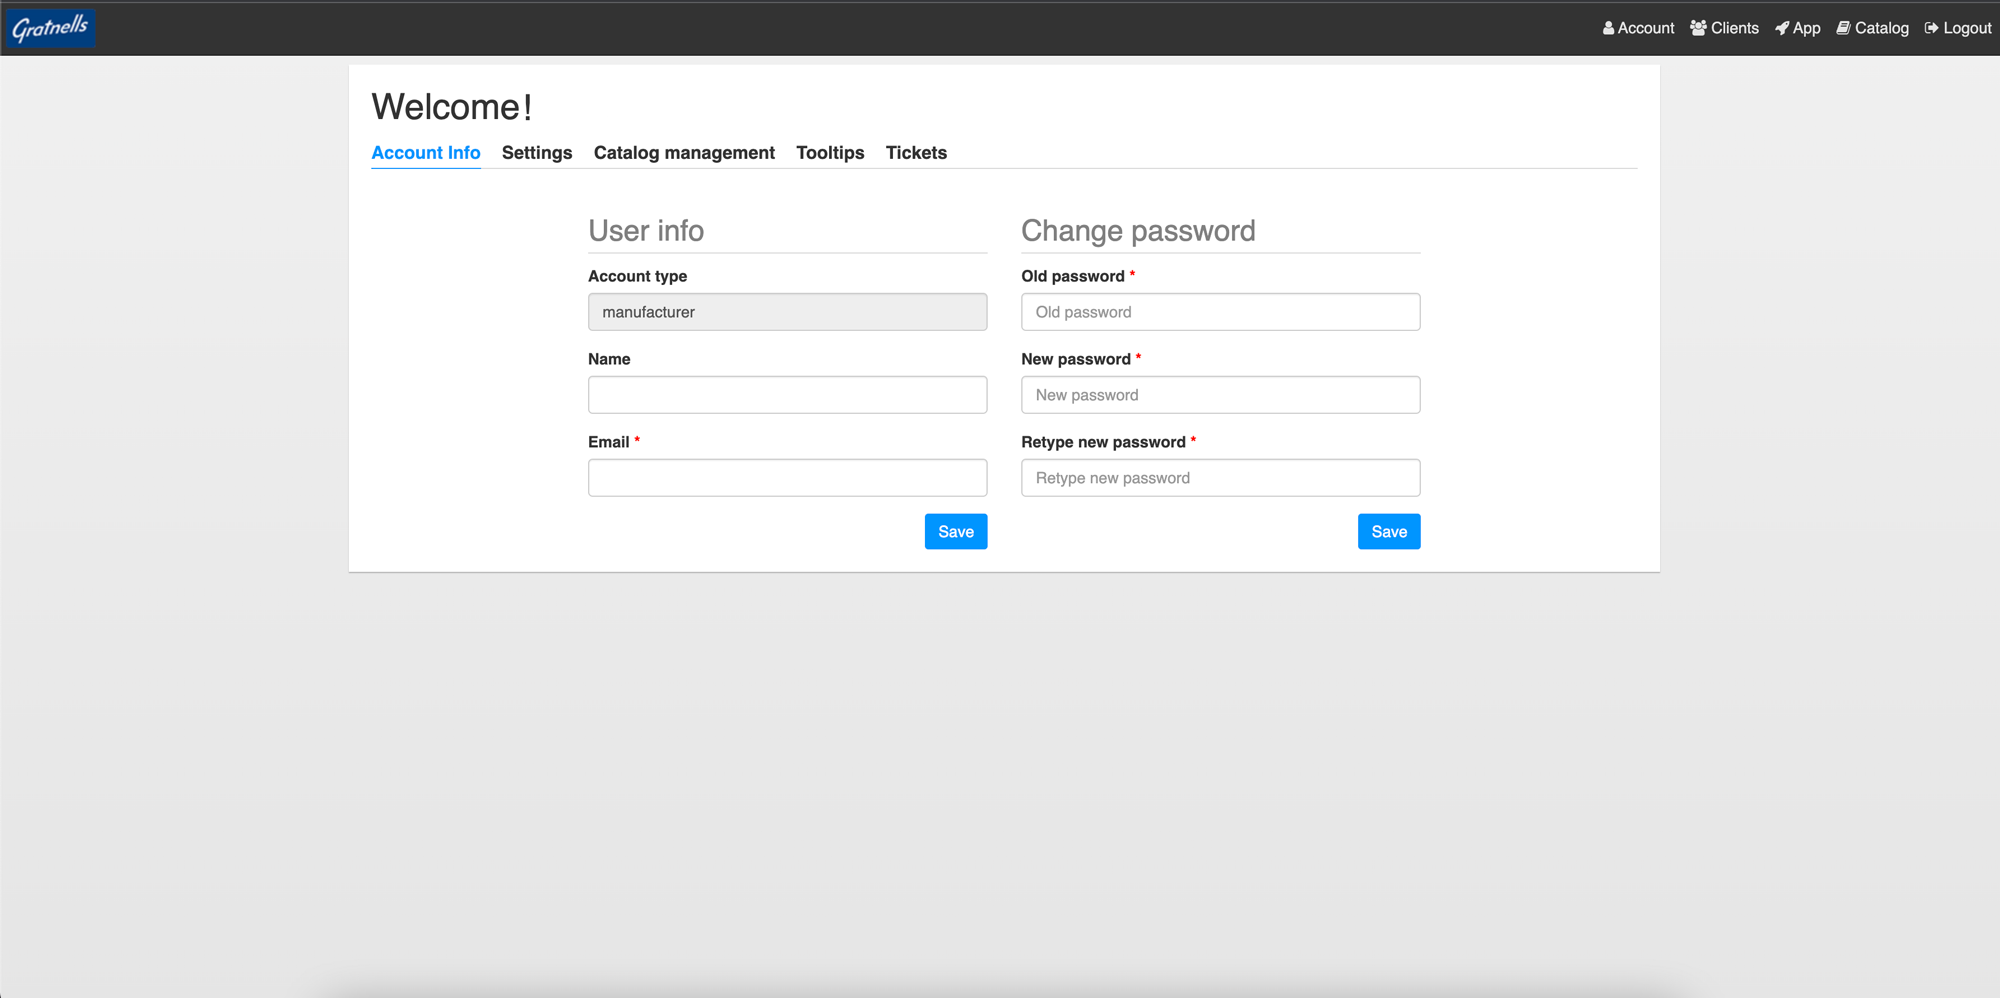This screenshot has width=2000, height=998.
Task: Click the App rocket icon
Action: click(x=1782, y=28)
